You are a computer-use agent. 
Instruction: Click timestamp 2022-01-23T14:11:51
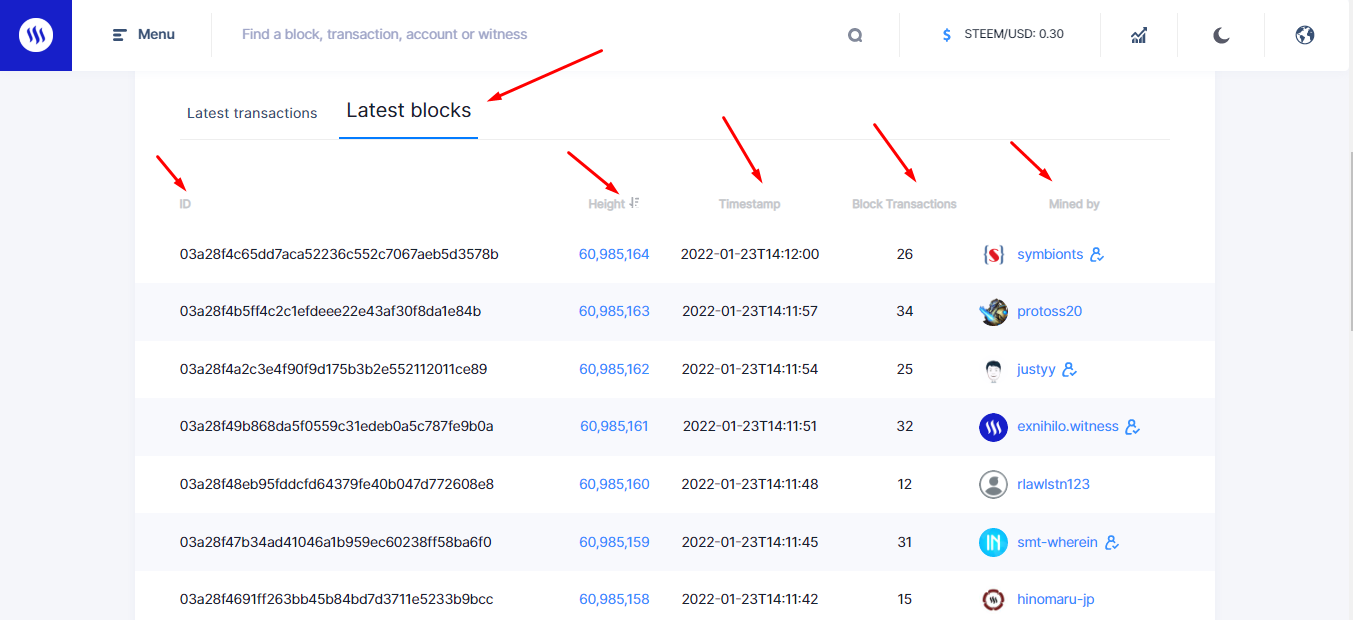pos(750,426)
